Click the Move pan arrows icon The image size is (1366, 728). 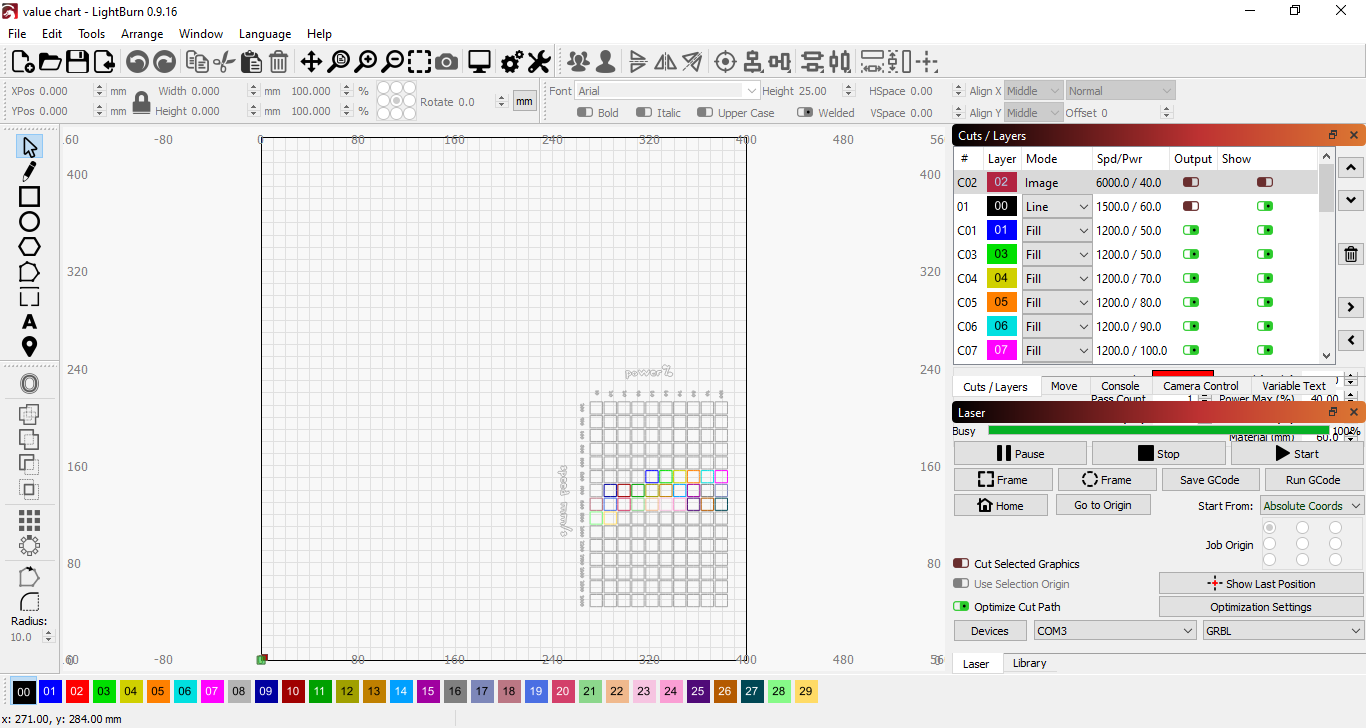tap(311, 62)
